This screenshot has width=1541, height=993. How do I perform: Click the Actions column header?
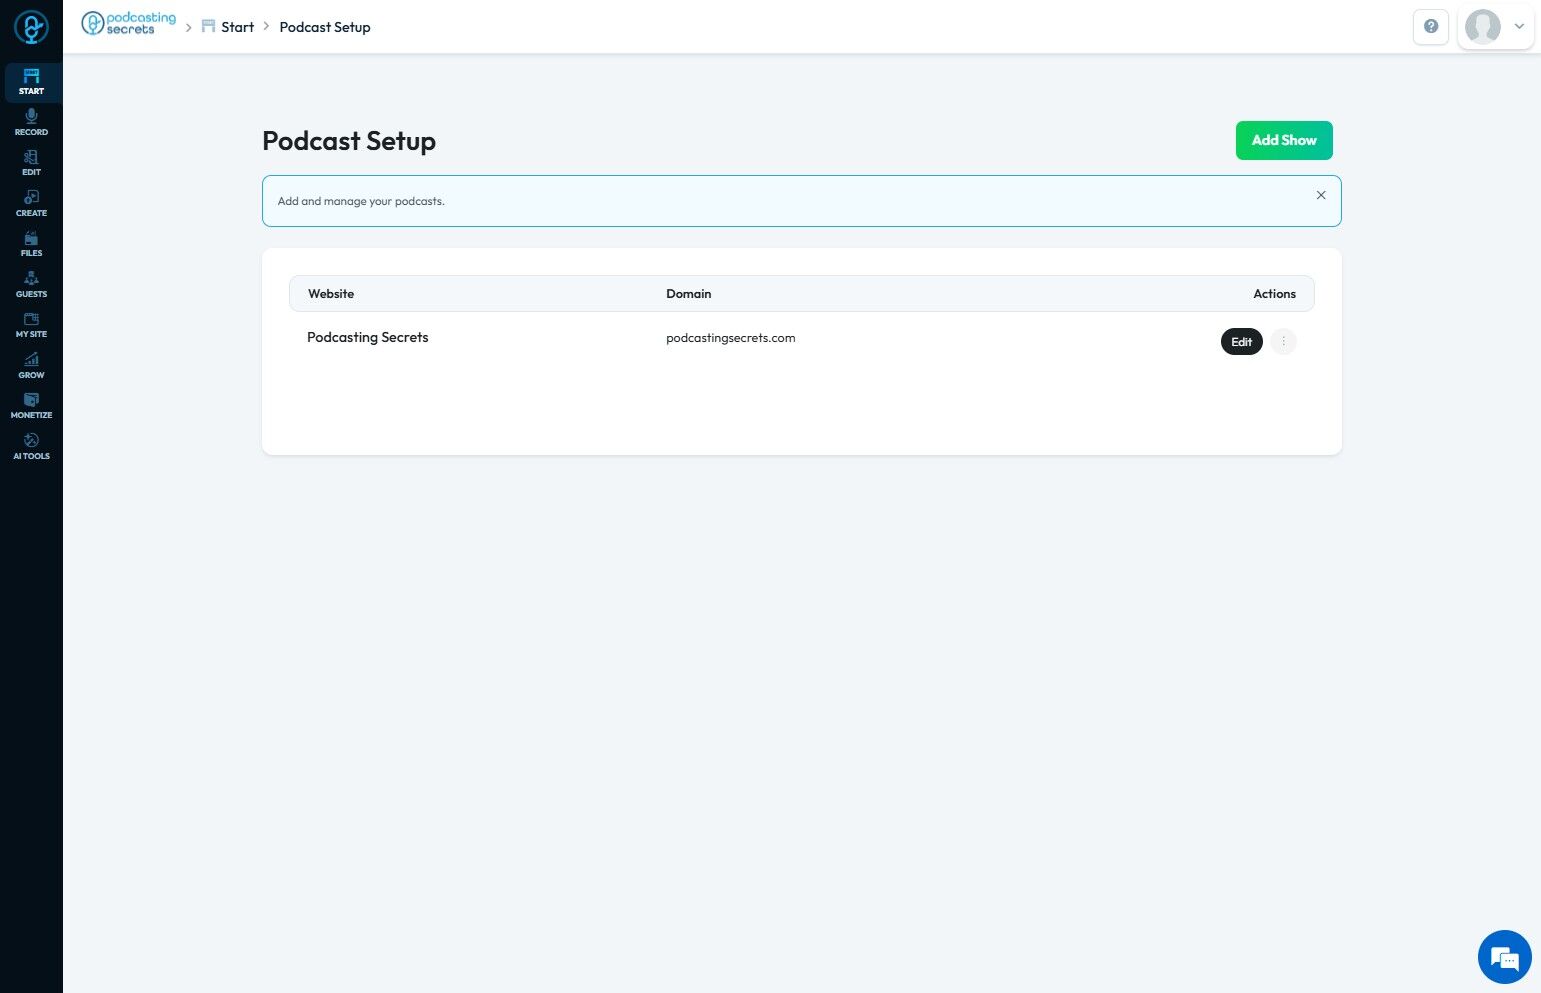[x=1275, y=294]
